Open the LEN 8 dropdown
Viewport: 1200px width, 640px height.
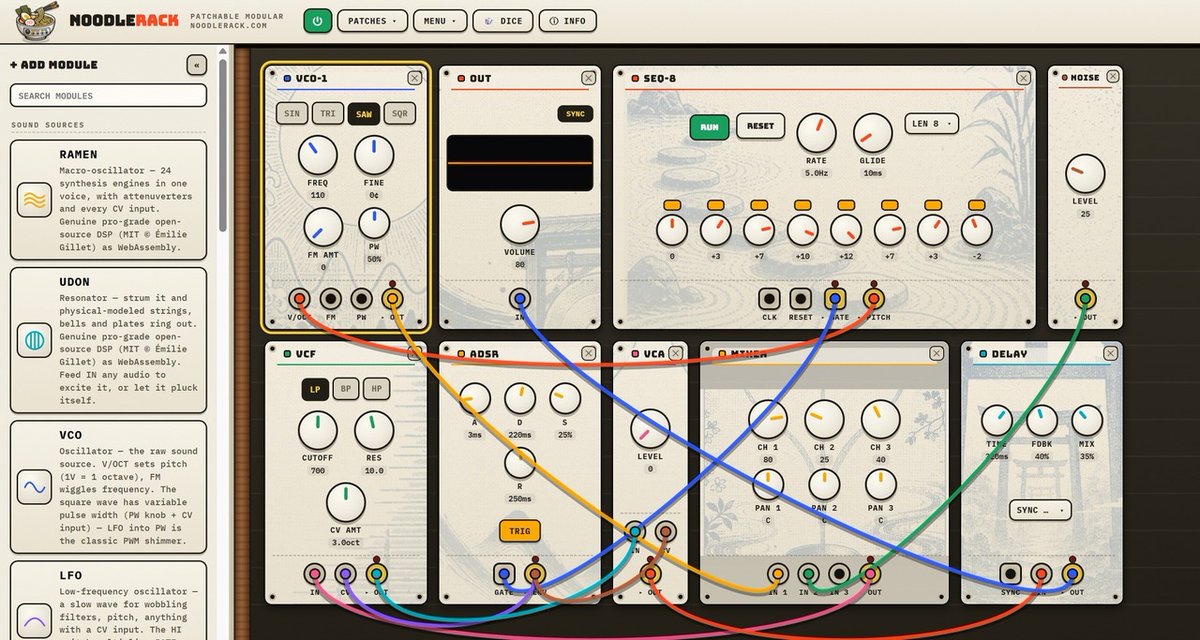coord(931,123)
